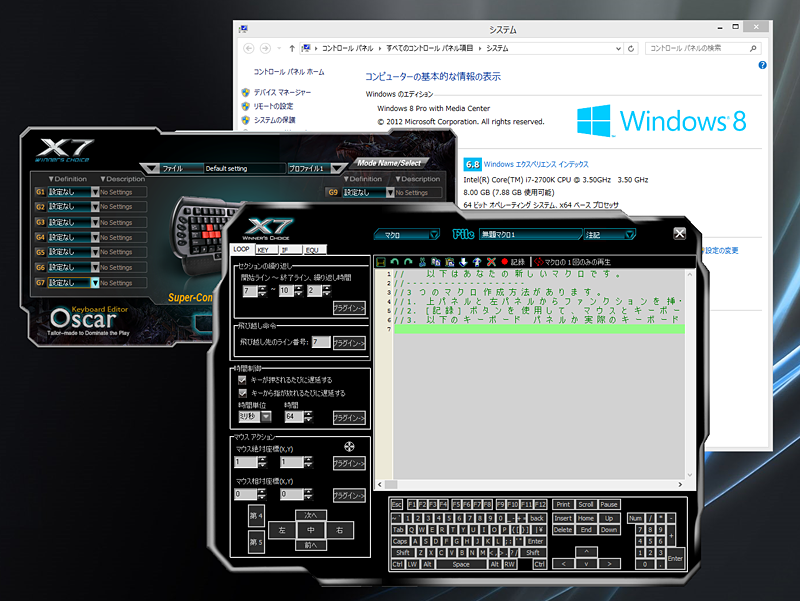Open the G9 key definition dropdown

(x=390, y=192)
